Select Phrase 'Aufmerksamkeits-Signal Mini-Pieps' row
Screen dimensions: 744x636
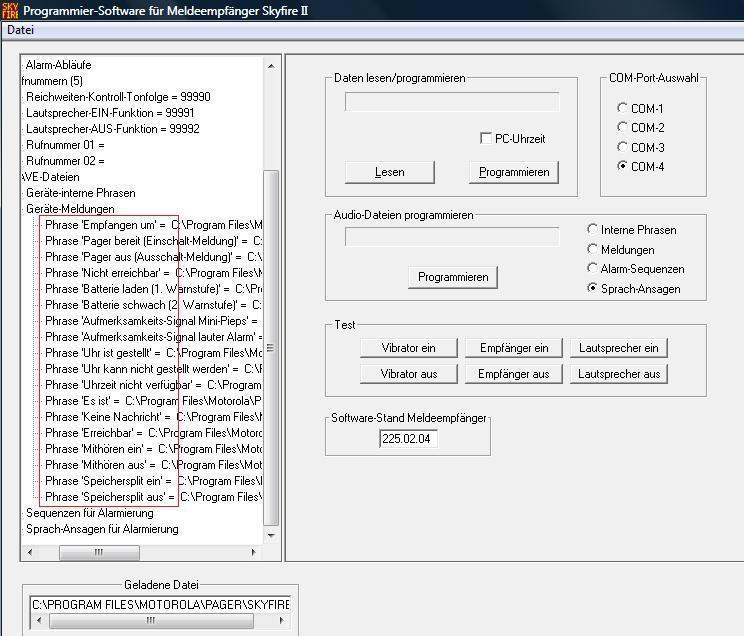tap(151, 321)
